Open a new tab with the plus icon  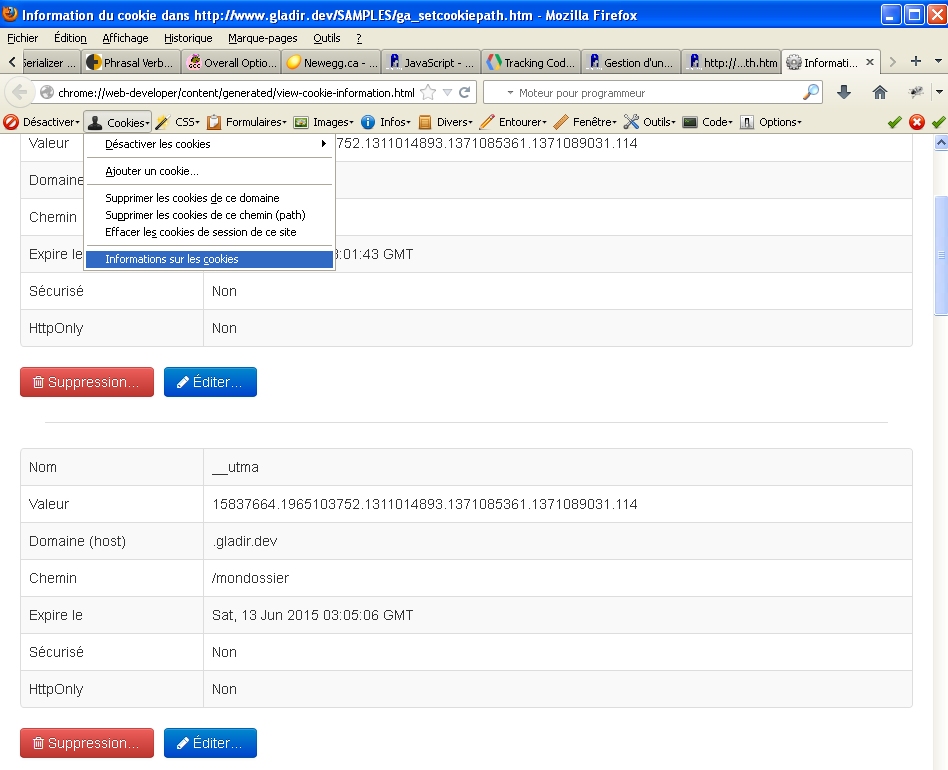[x=915, y=62]
